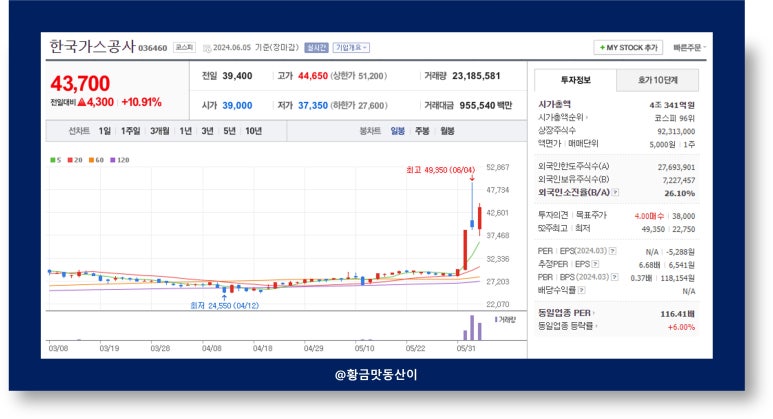Click the 전일 value 39,400
Viewport: 773px width, 419px height.
237,76
